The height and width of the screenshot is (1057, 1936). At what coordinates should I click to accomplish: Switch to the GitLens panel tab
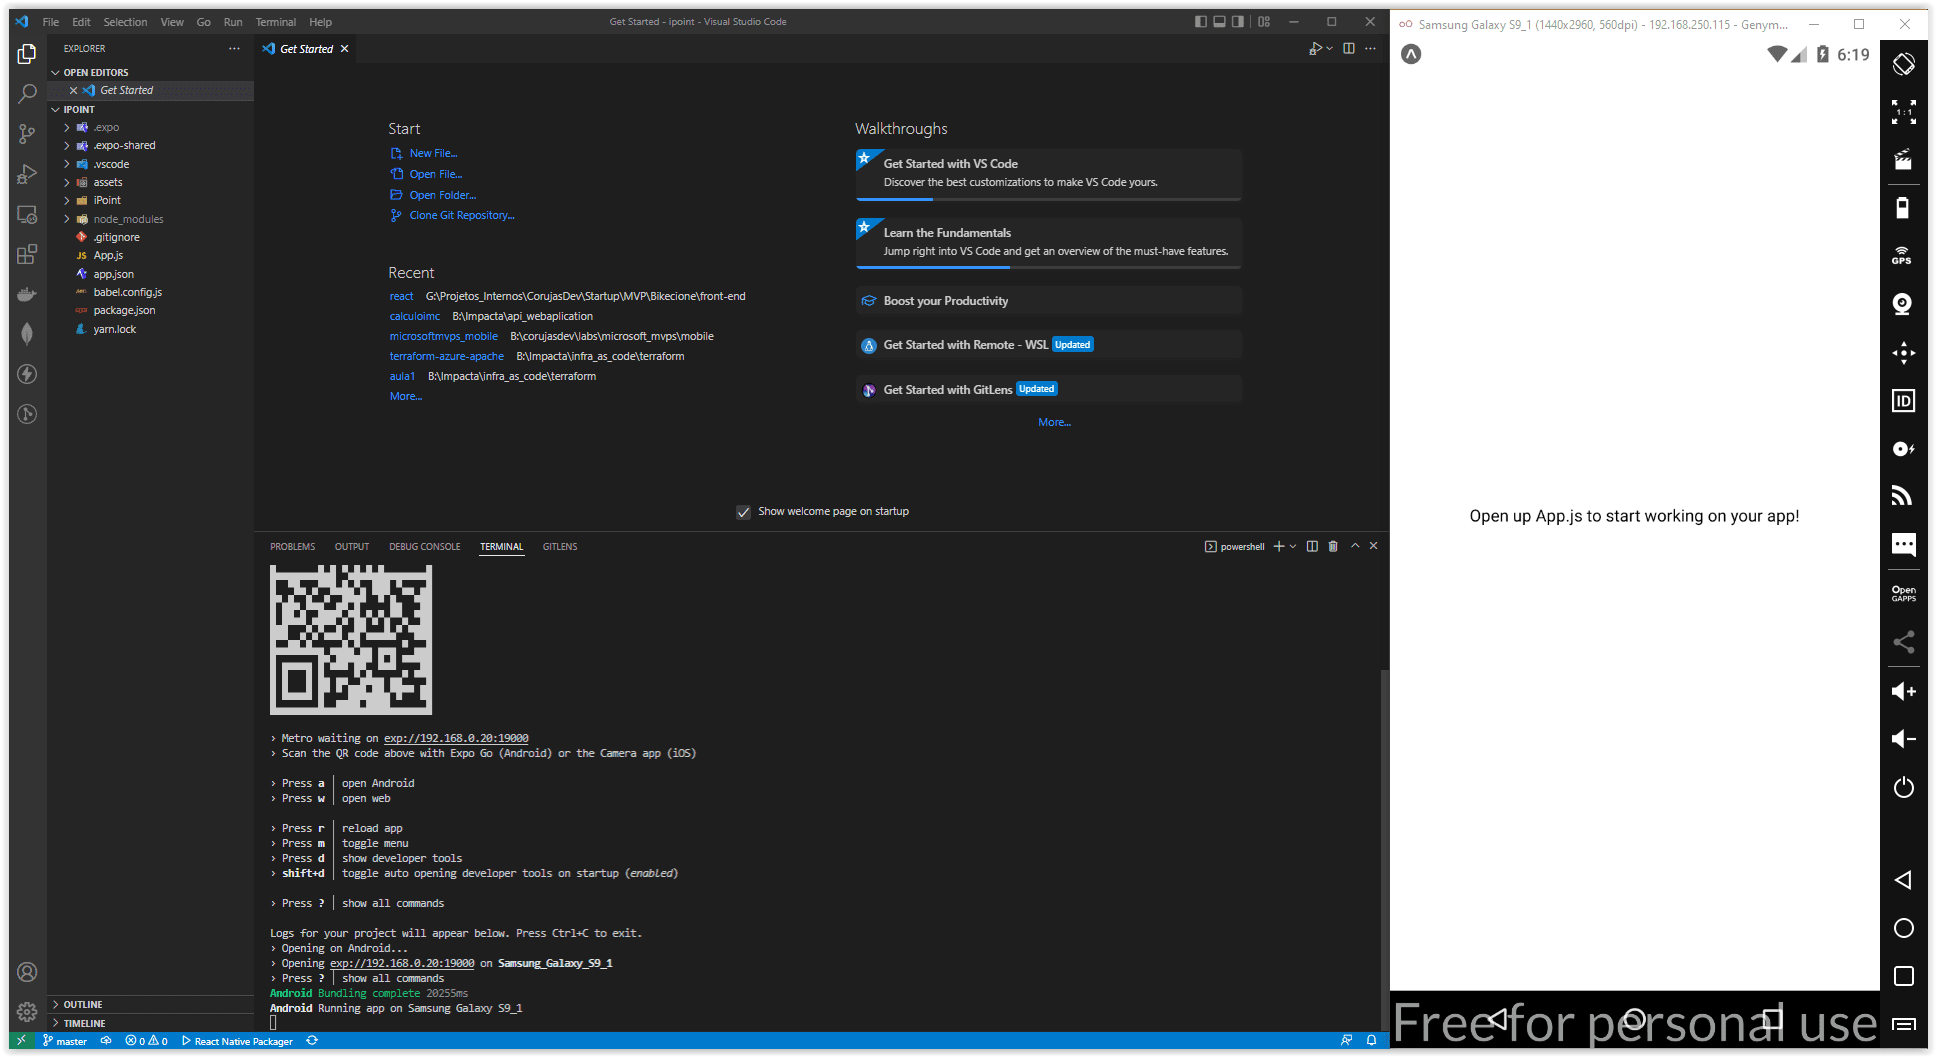click(x=560, y=546)
